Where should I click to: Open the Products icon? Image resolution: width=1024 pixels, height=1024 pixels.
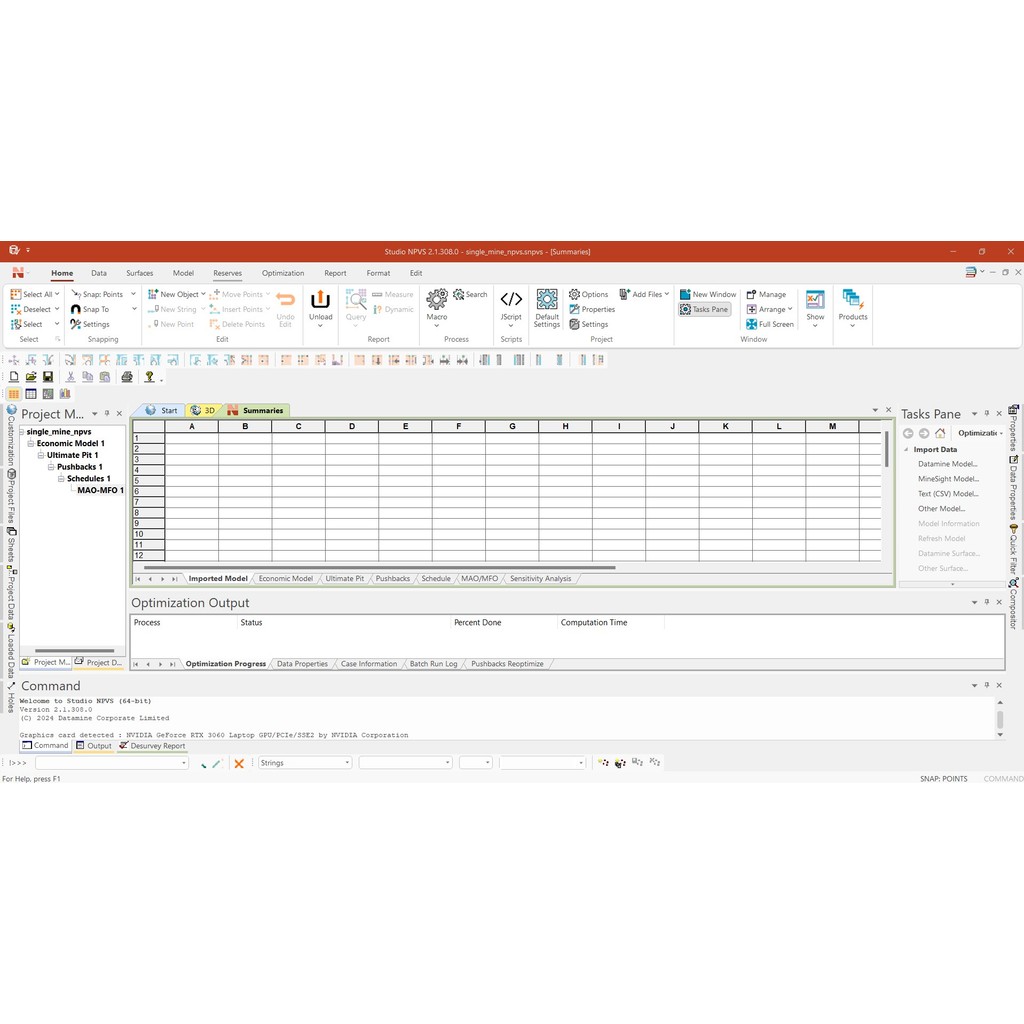(x=852, y=300)
